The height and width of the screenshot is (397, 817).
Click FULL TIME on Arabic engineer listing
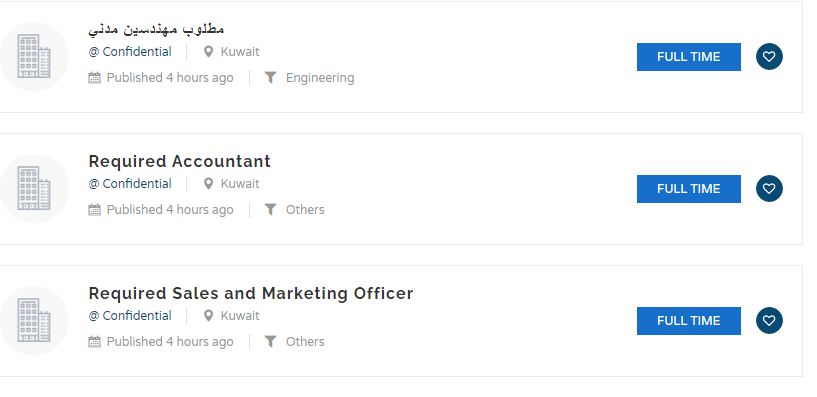click(688, 57)
